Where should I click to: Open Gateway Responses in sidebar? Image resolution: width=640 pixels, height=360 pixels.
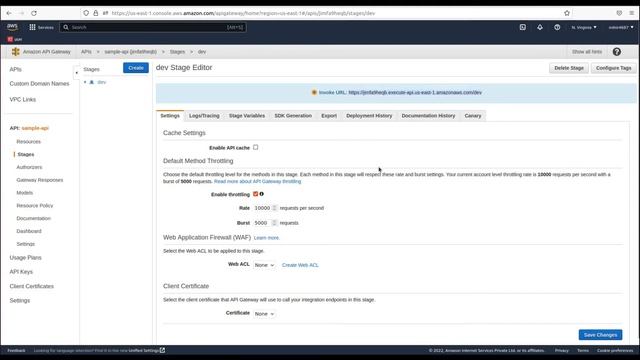coord(40,180)
